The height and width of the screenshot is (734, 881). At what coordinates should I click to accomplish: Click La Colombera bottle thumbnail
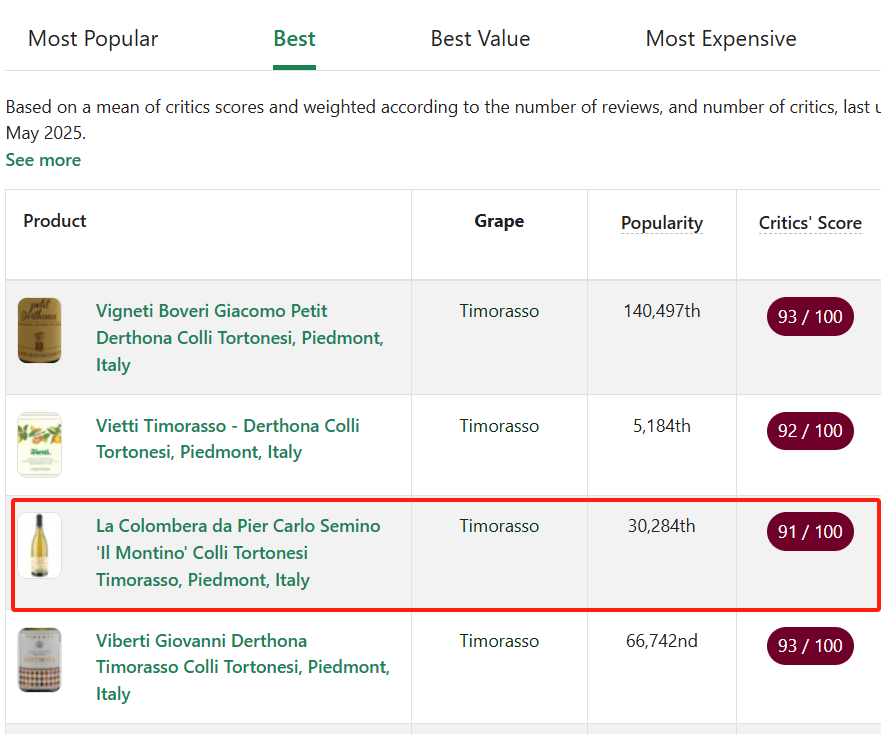pyautogui.click(x=39, y=545)
